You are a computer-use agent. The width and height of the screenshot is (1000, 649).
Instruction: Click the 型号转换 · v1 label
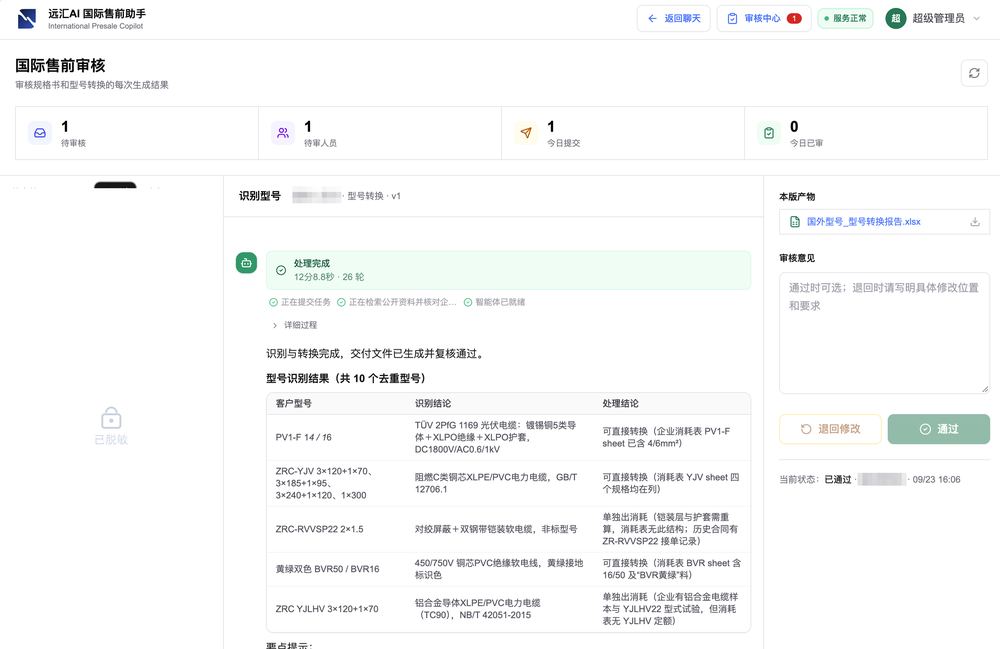click(374, 196)
